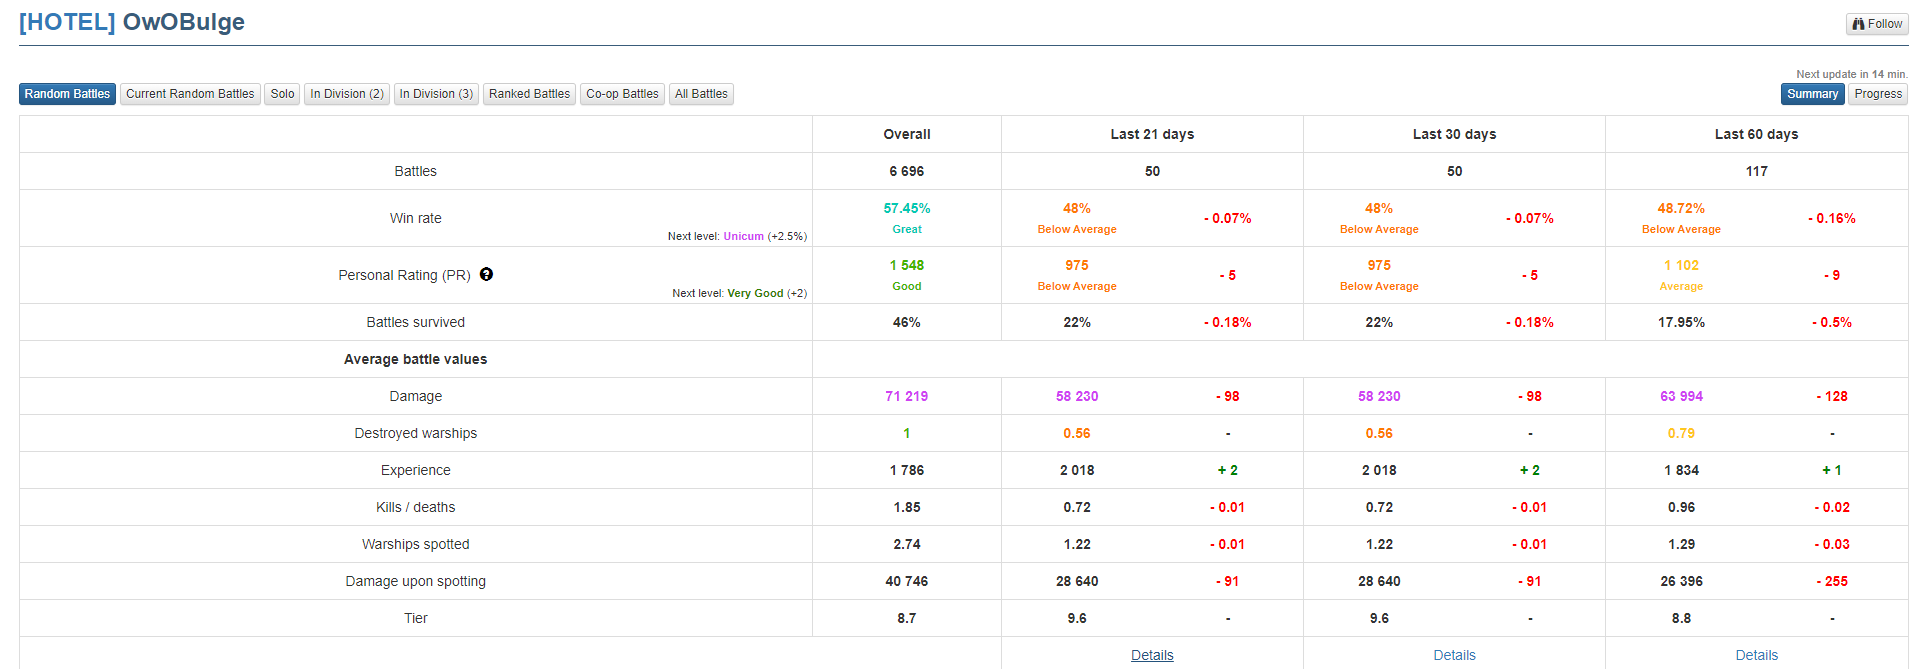This screenshot has height=669, width=1916.
Task: Open Details link under Last 60 days
Action: 1756,655
